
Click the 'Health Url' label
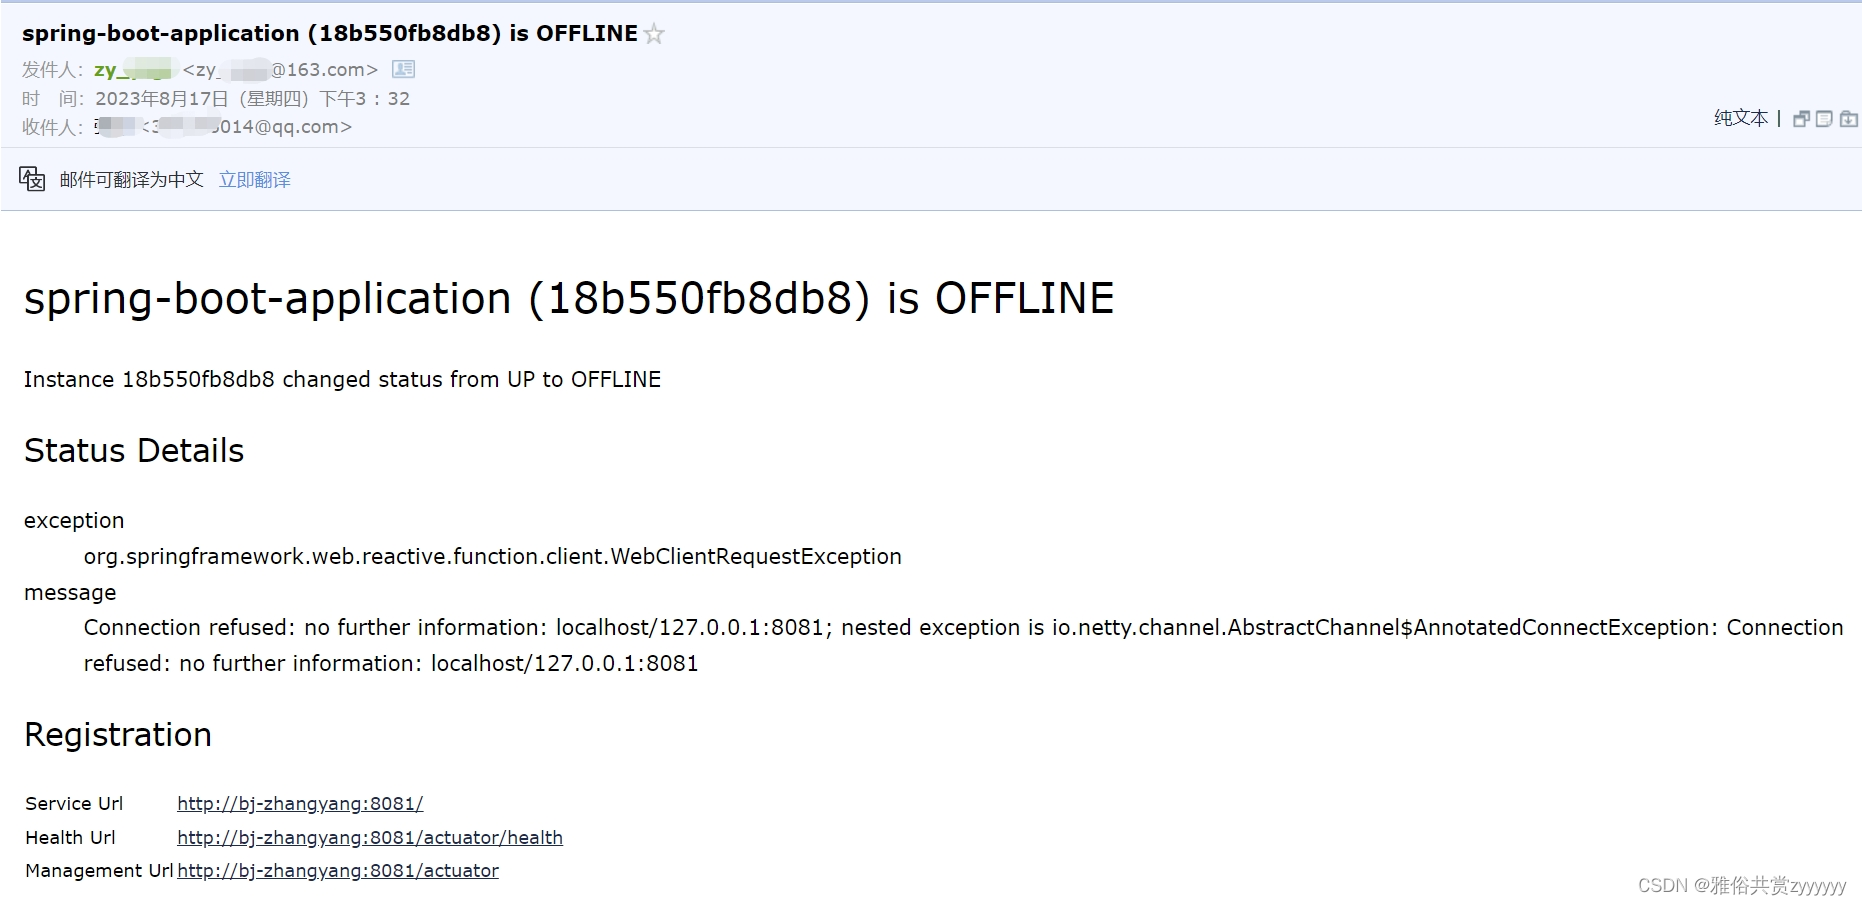[x=70, y=838]
